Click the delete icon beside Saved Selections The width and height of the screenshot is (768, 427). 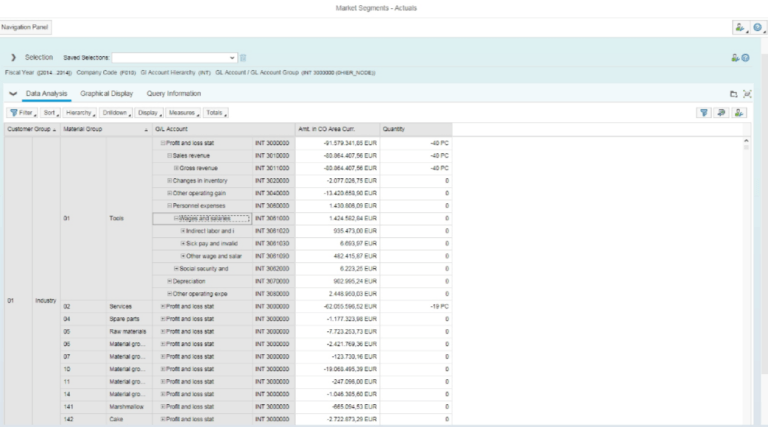pos(243,58)
